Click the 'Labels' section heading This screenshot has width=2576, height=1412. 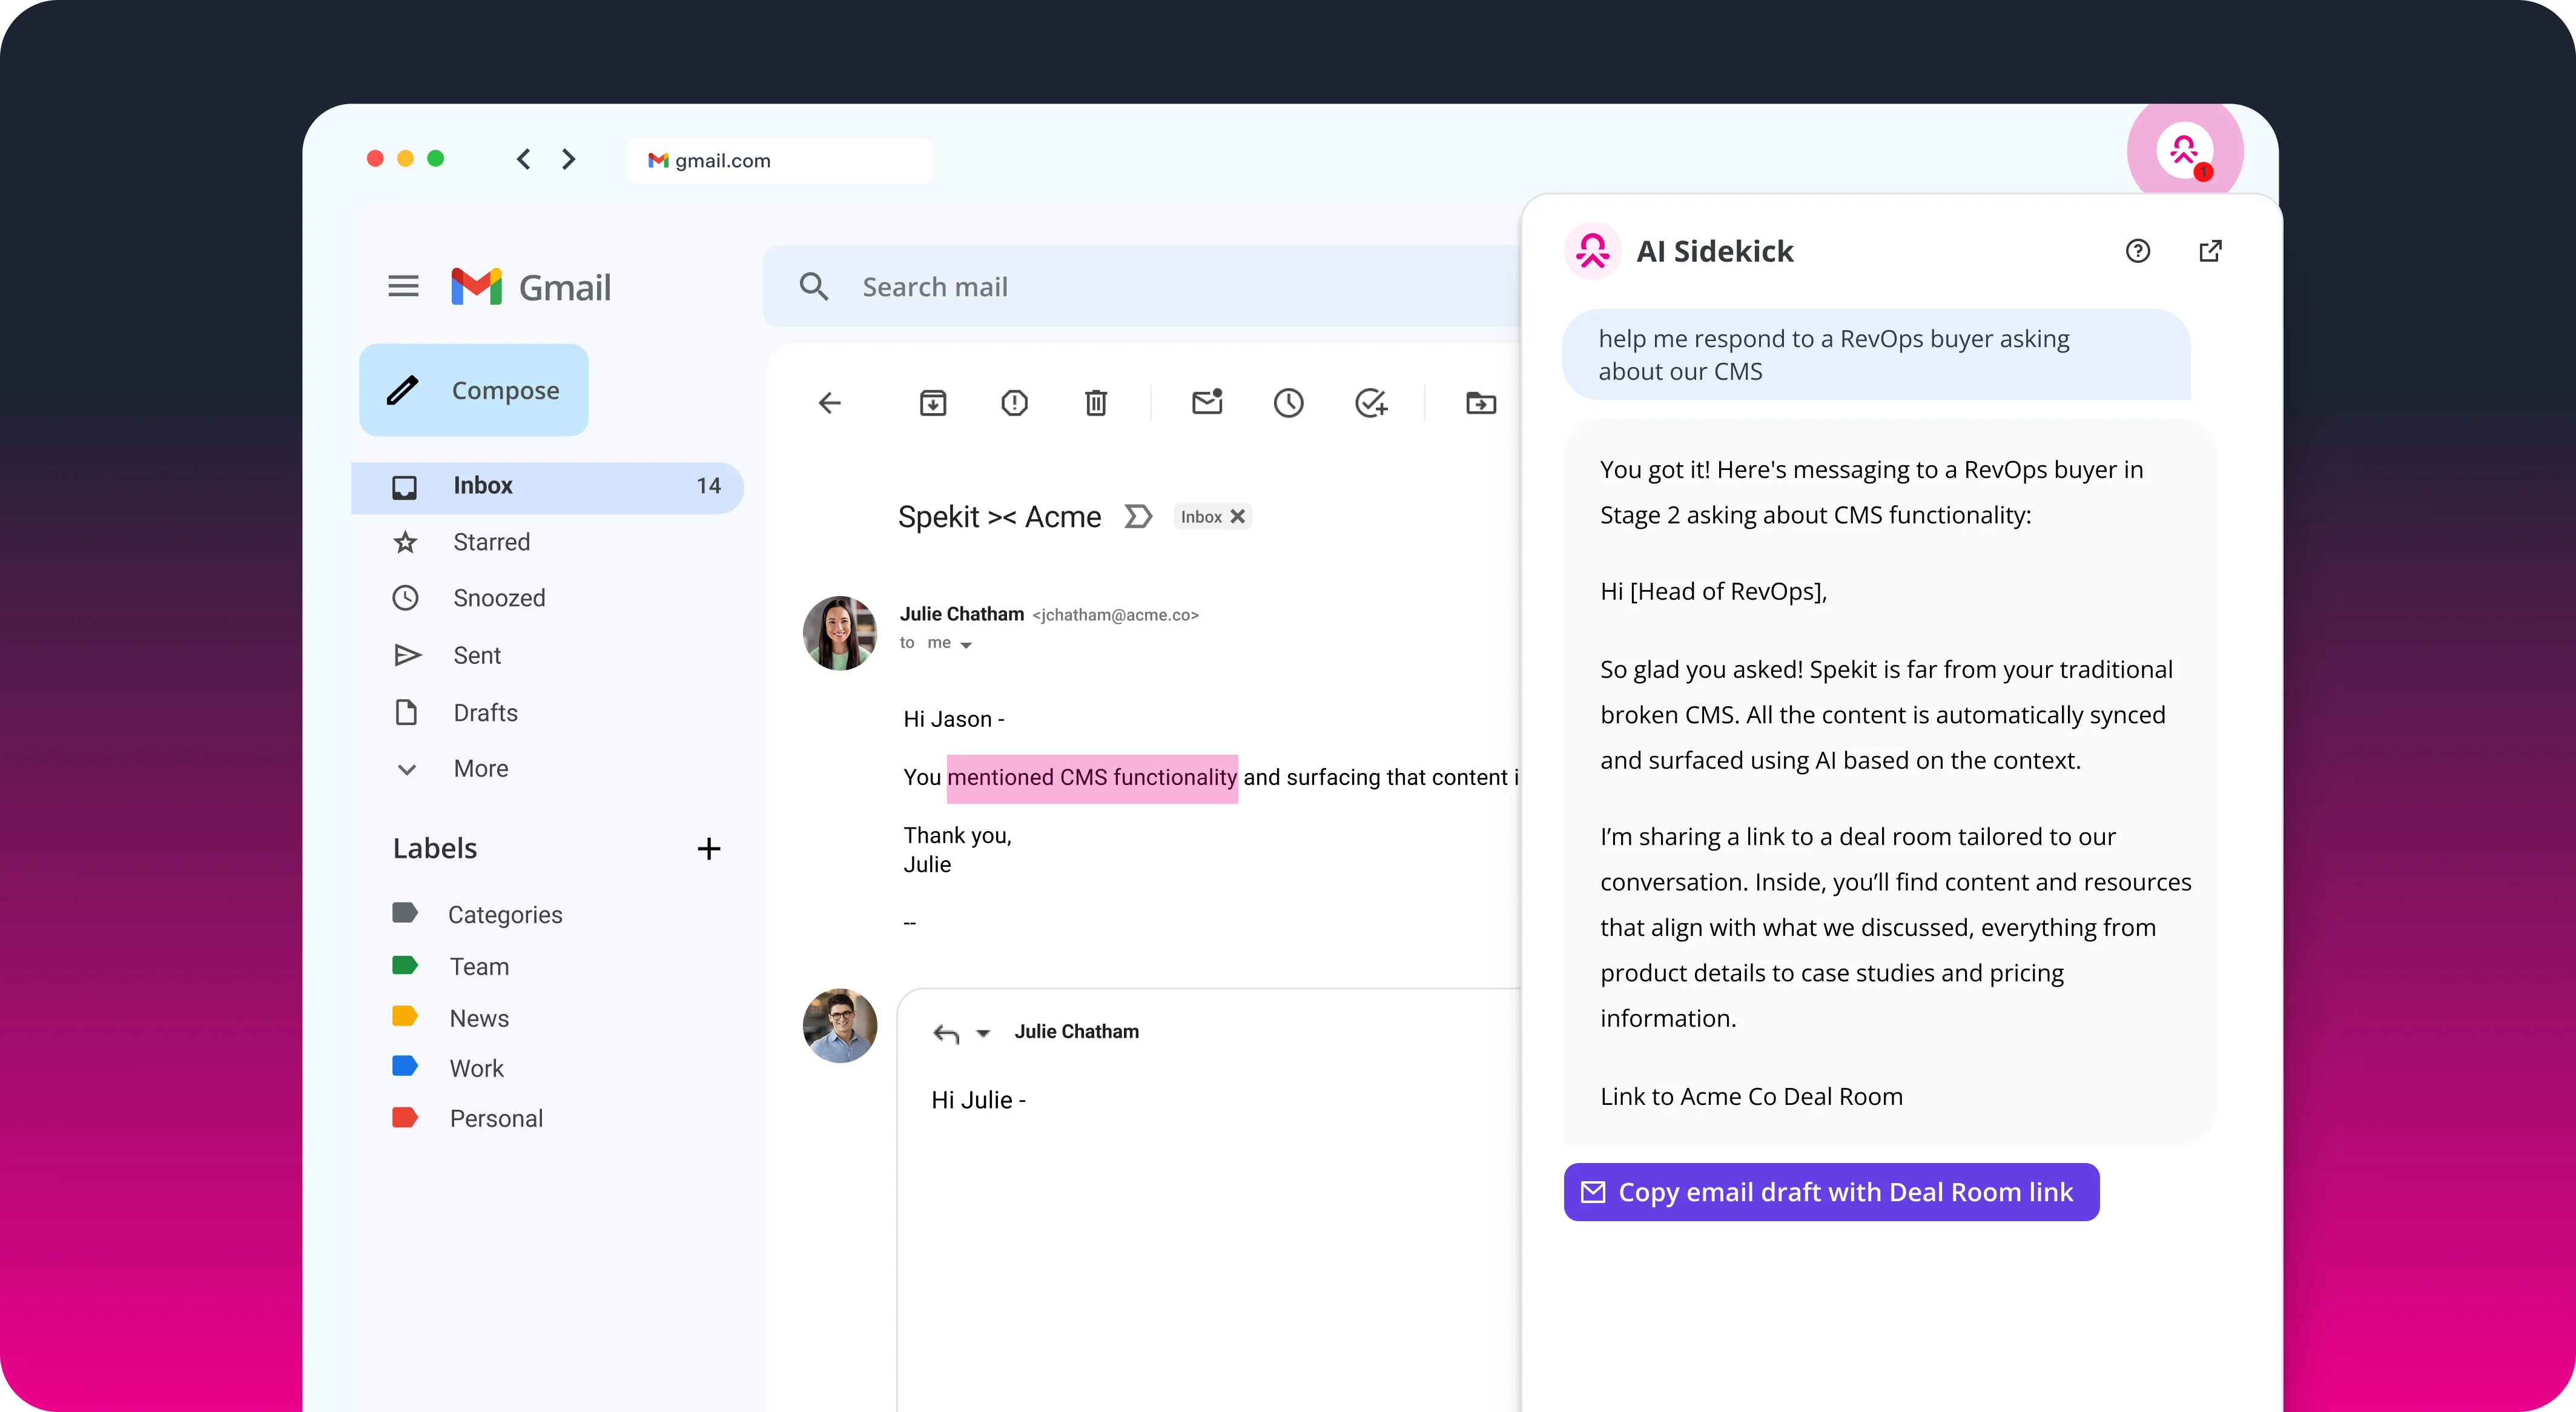point(434,849)
